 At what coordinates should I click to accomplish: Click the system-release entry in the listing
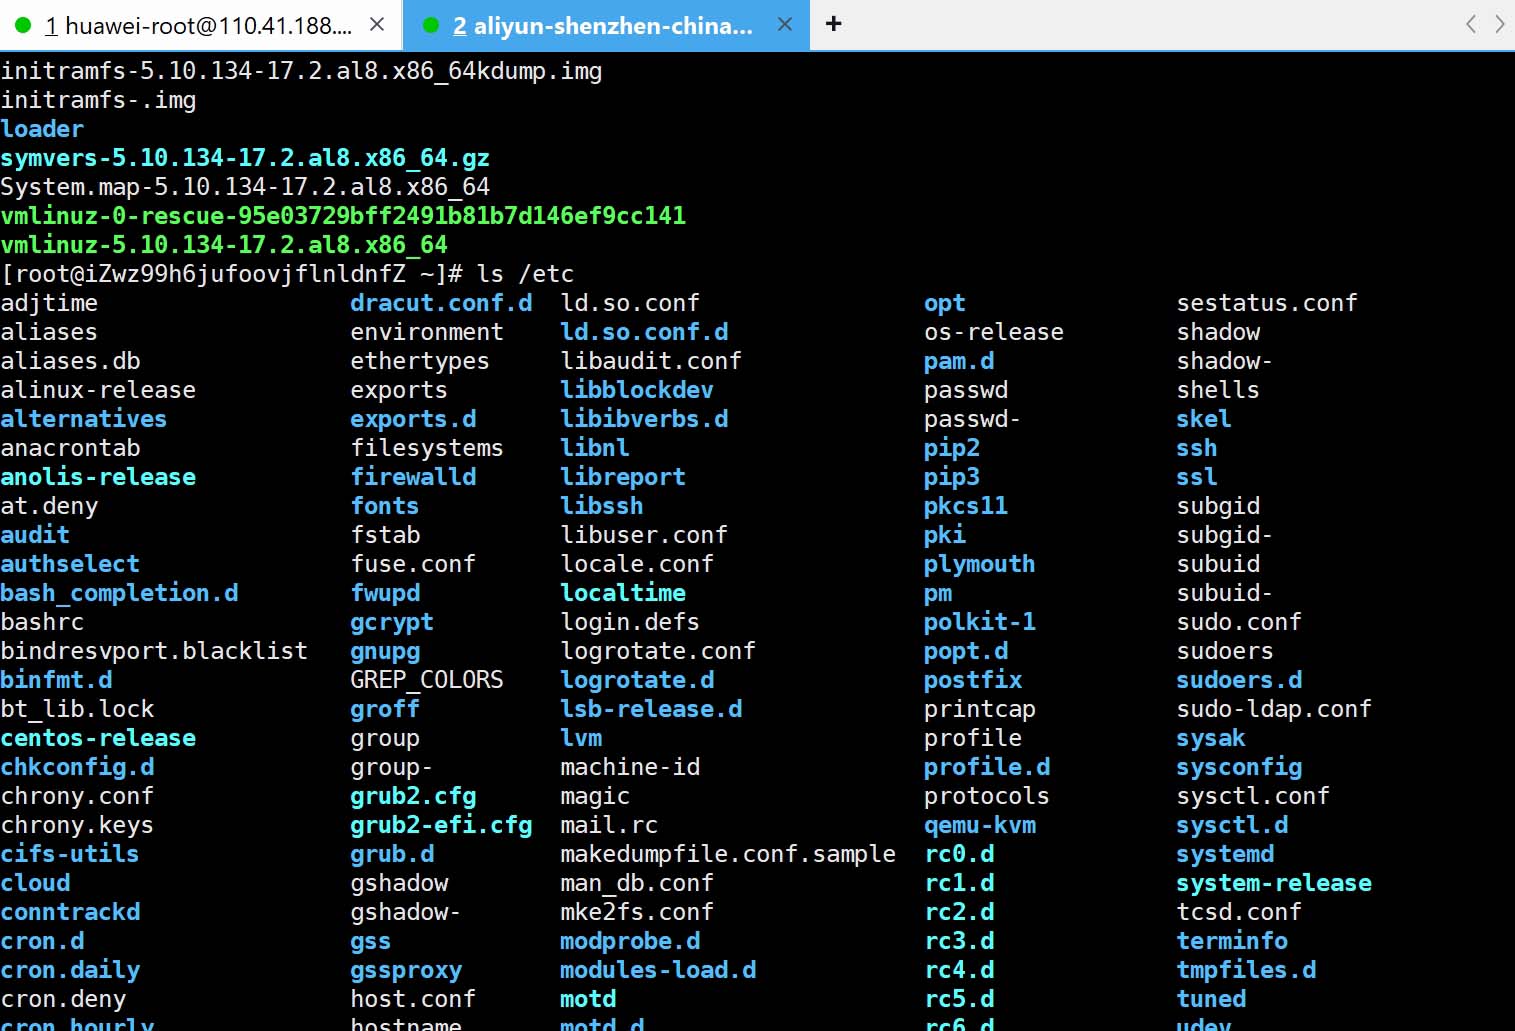click(x=1273, y=883)
